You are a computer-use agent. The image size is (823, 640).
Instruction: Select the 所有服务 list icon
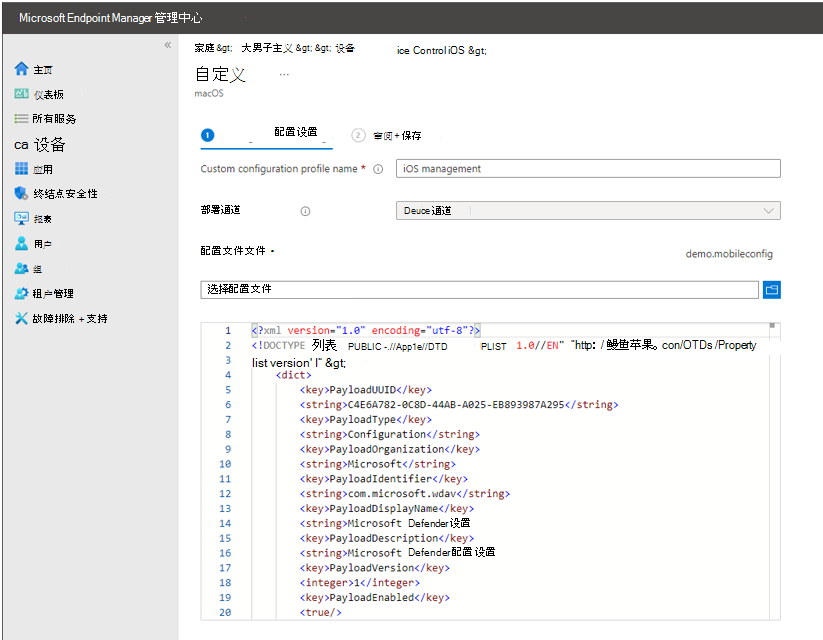(x=21, y=119)
